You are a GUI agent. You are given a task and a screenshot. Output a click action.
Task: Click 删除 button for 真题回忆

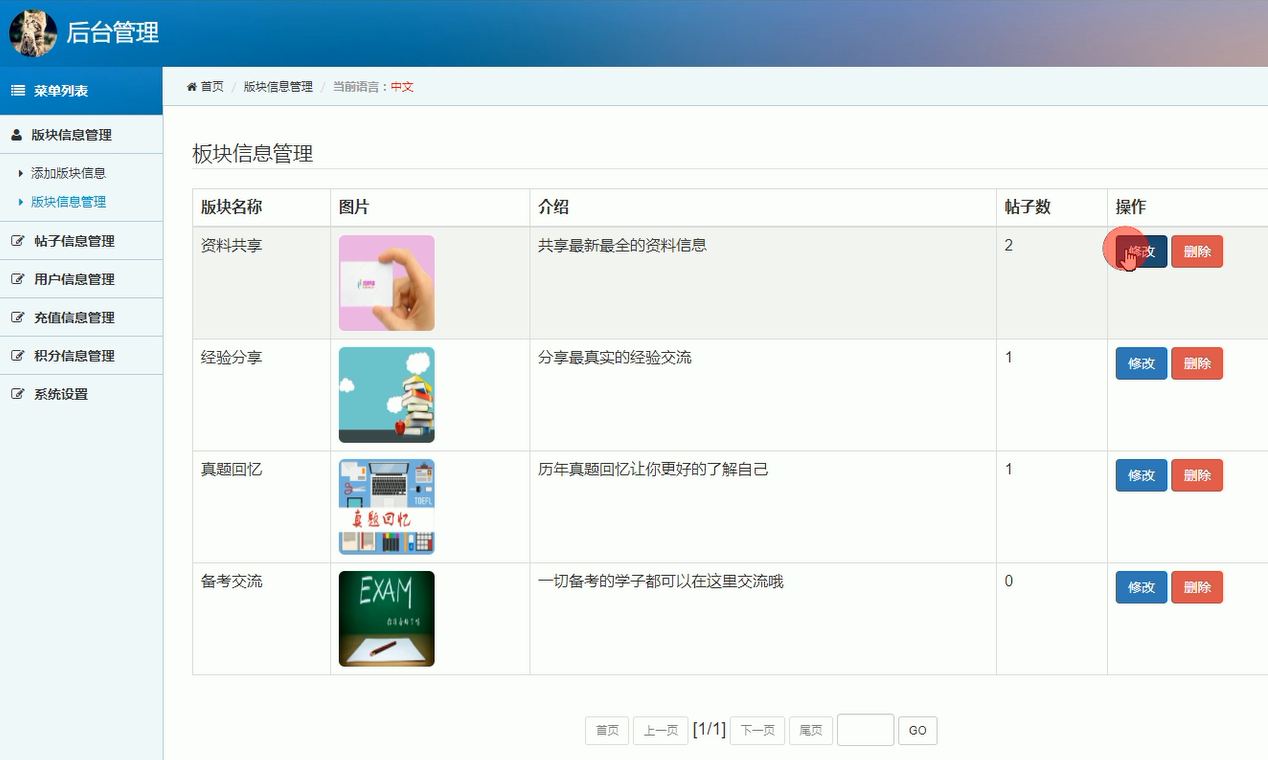1197,476
